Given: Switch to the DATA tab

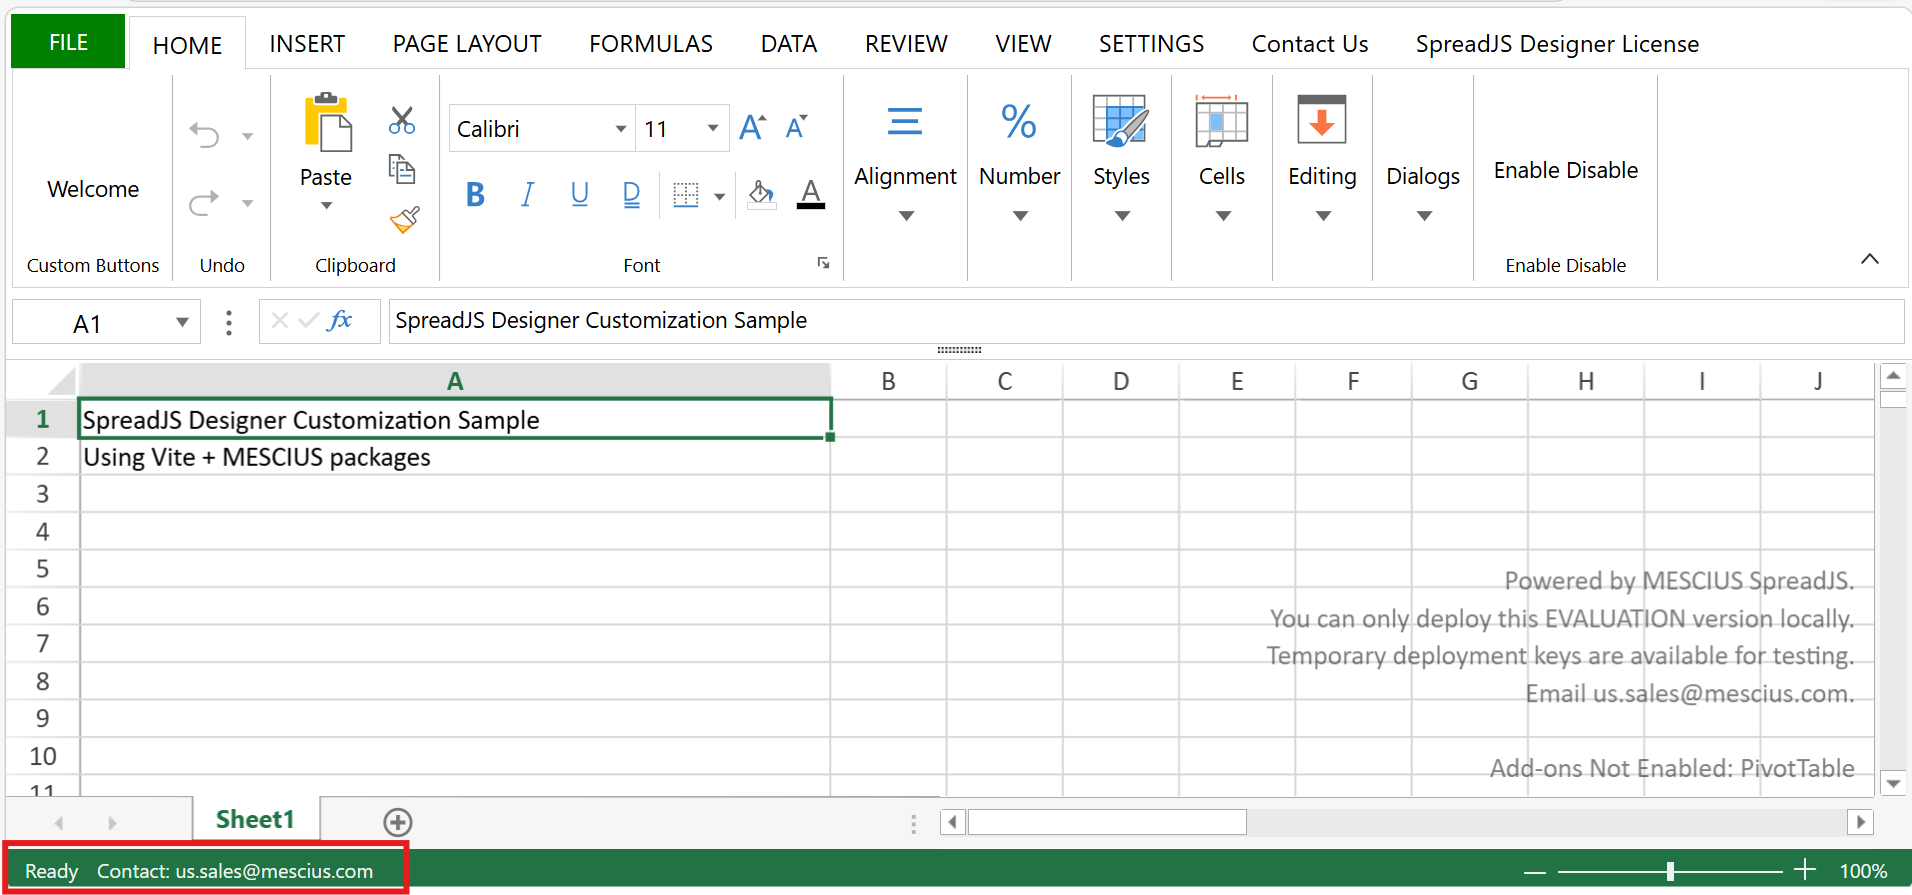Looking at the screenshot, I should 789,44.
